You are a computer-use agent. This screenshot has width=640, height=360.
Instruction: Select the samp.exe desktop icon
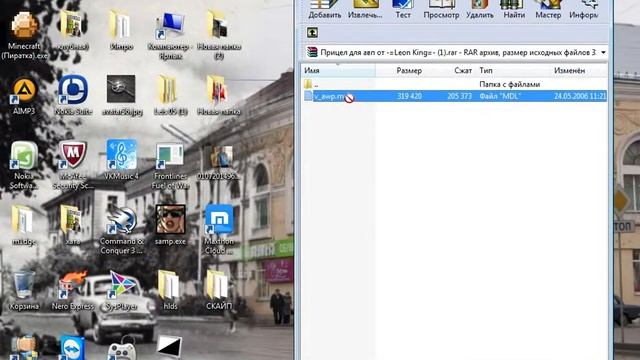170,224
